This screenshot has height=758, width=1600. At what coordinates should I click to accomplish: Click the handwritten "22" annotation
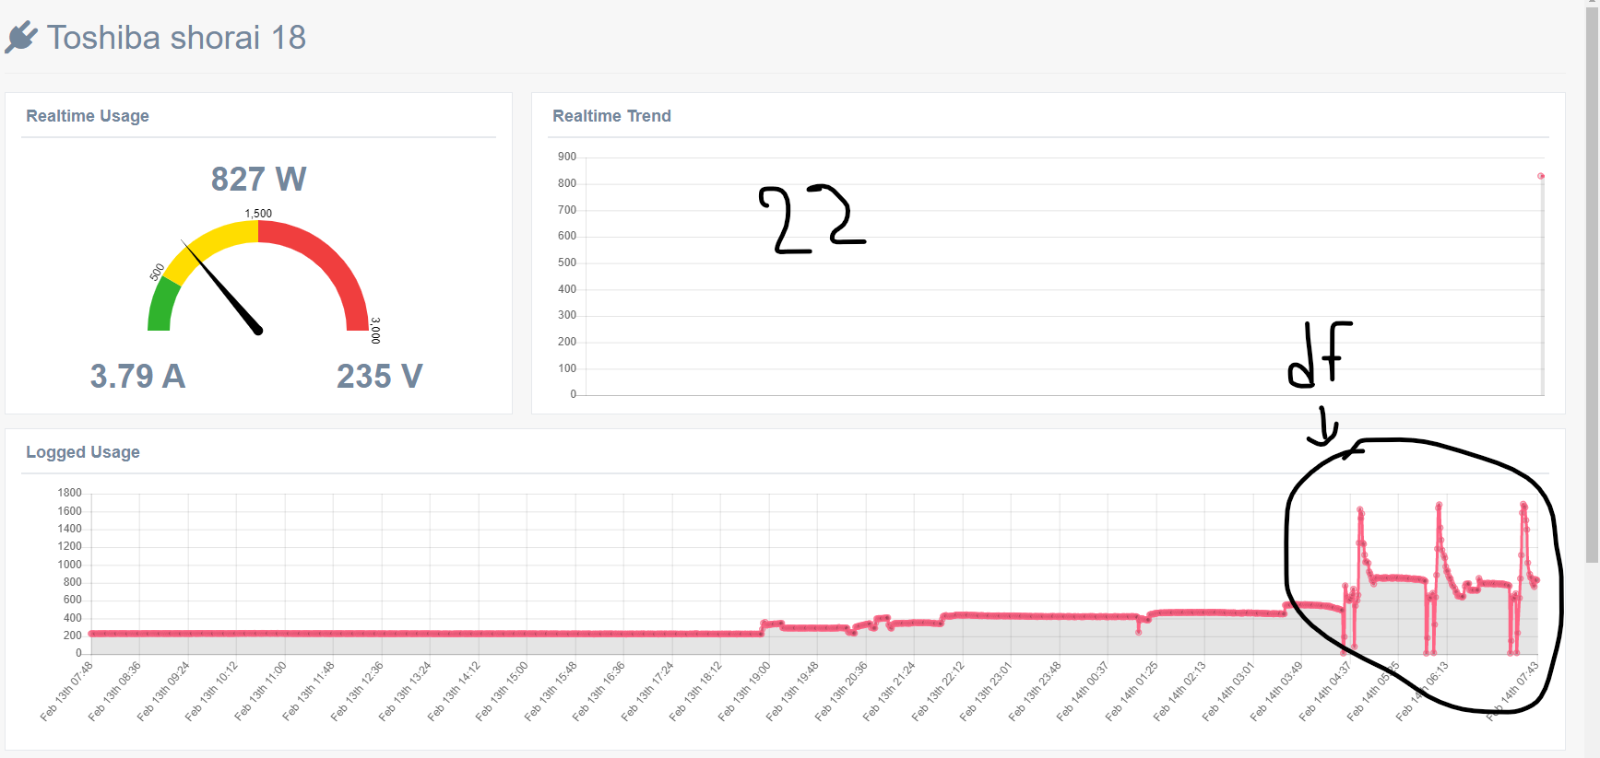[810, 218]
